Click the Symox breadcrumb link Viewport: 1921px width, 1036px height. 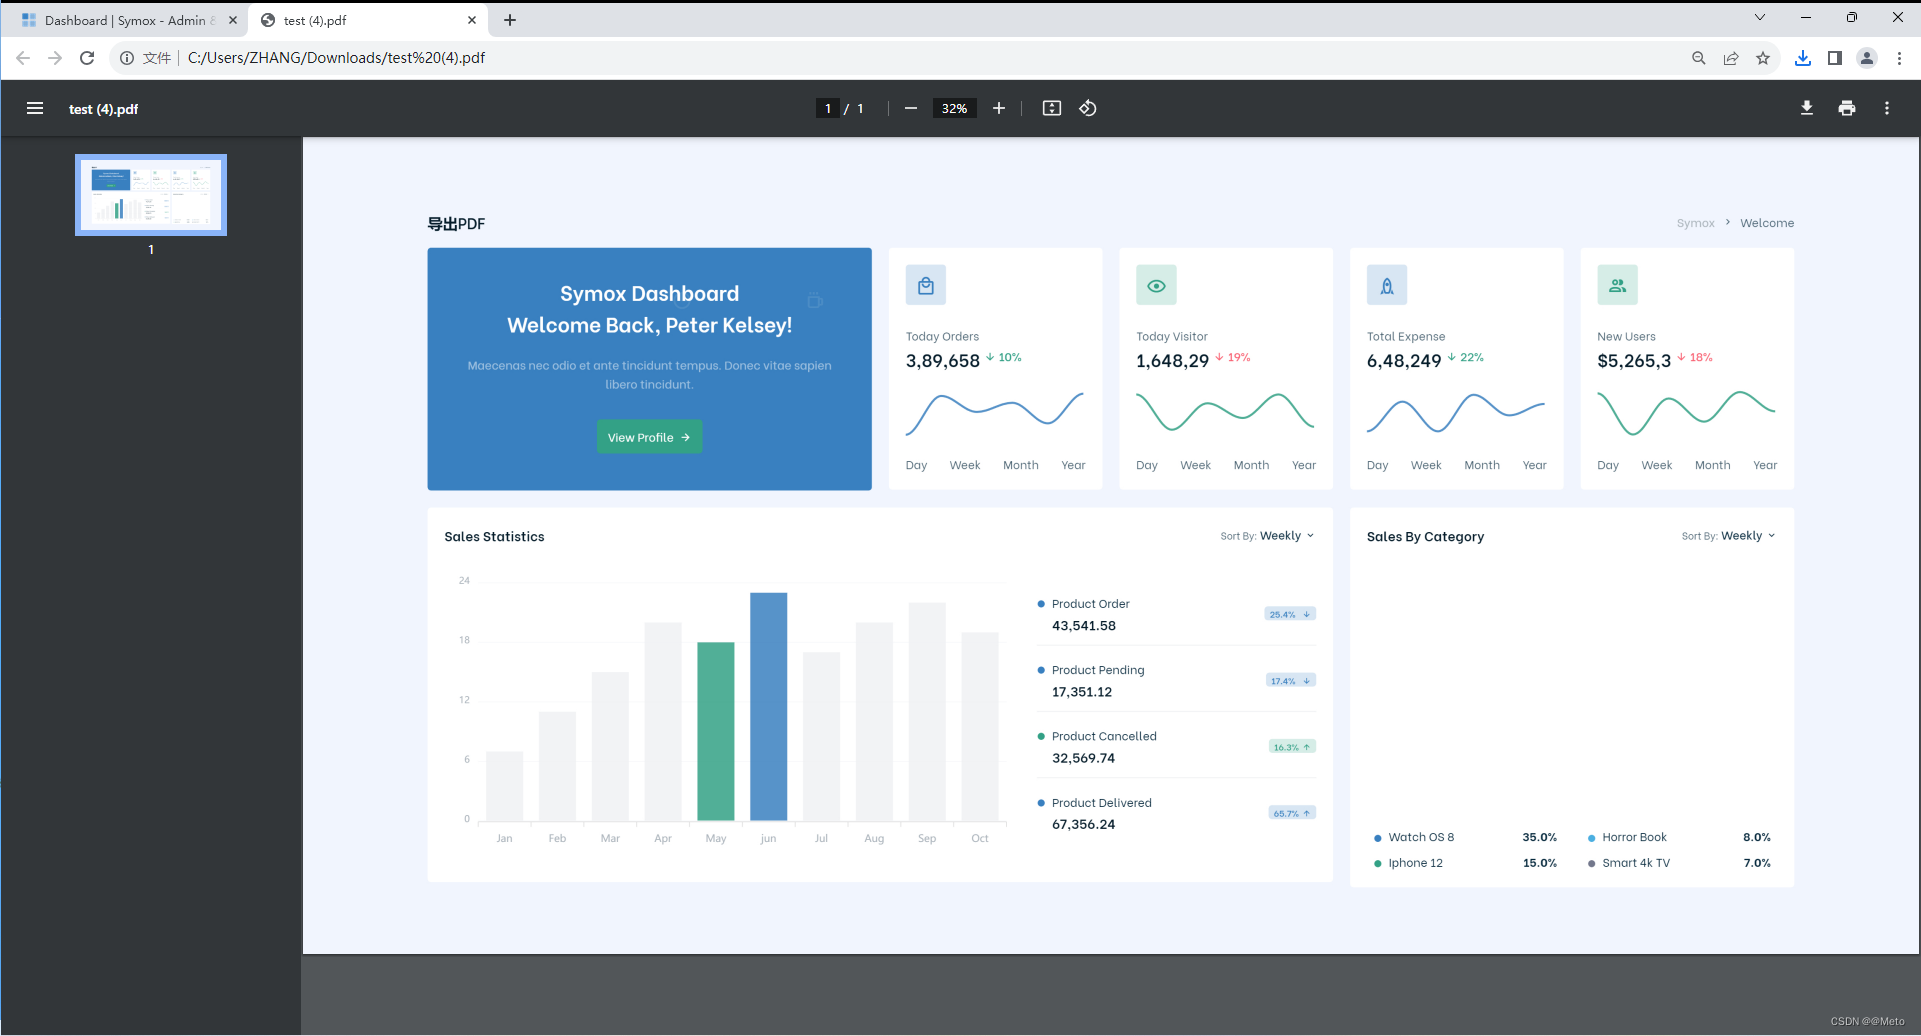(x=1696, y=223)
